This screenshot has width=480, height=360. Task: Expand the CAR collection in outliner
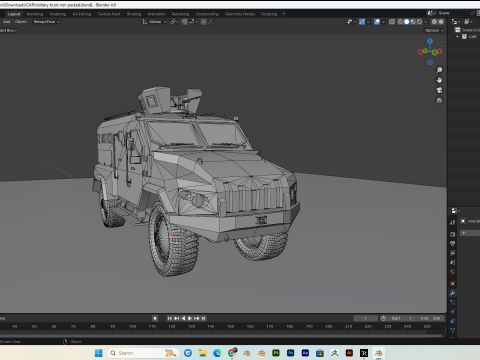click(458, 37)
